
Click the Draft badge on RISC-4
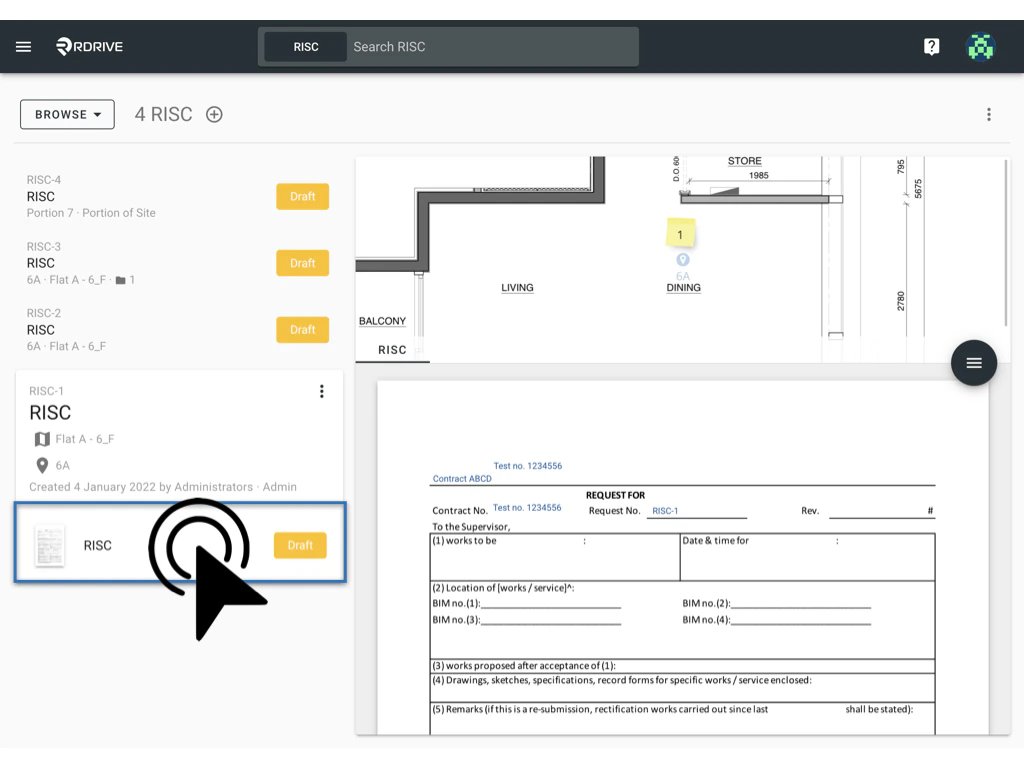(302, 196)
